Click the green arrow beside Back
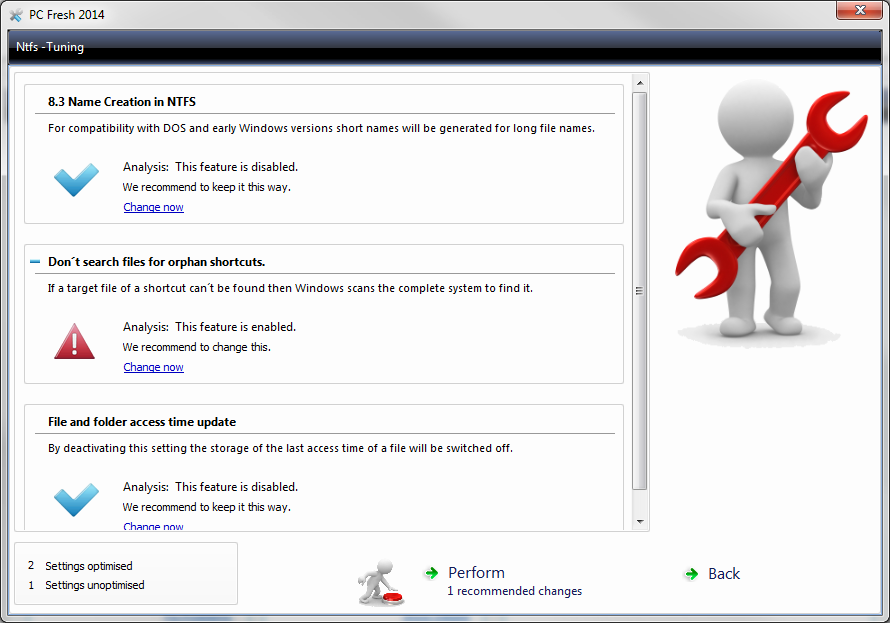890x623 pixels. (x=691, y=574)
